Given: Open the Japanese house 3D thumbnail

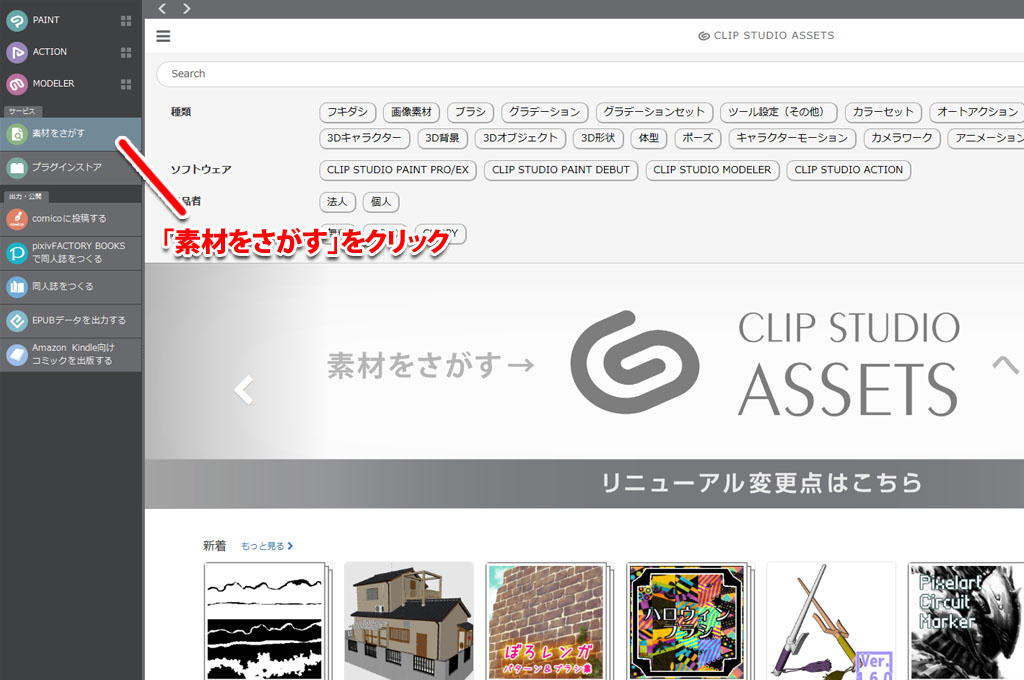Looking at the screenshot, I should click(x=409, y=620).
